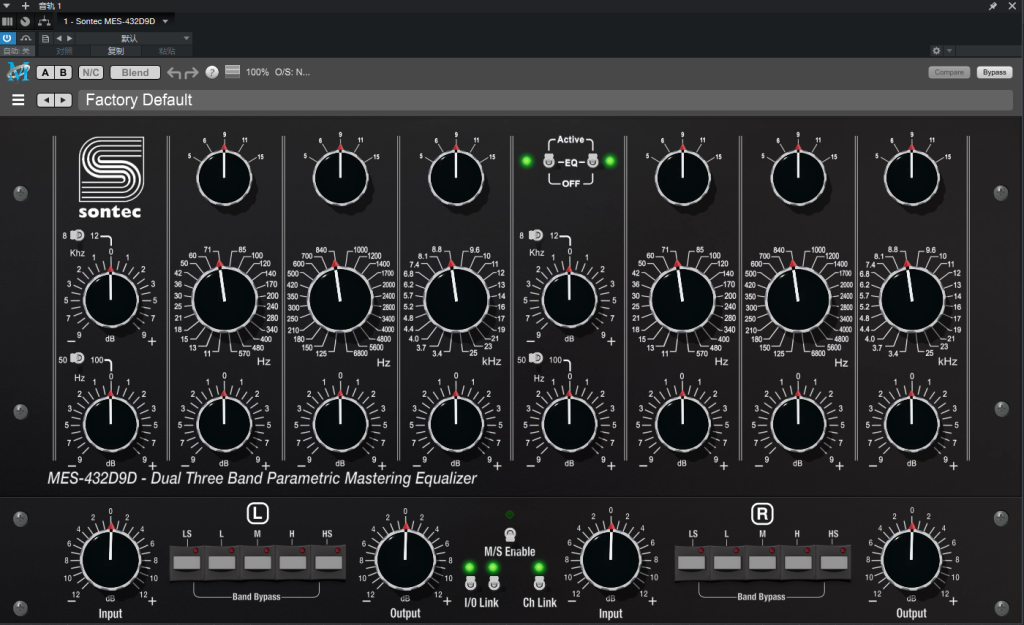Open the gear settings icon

click(x=936, y=50)
